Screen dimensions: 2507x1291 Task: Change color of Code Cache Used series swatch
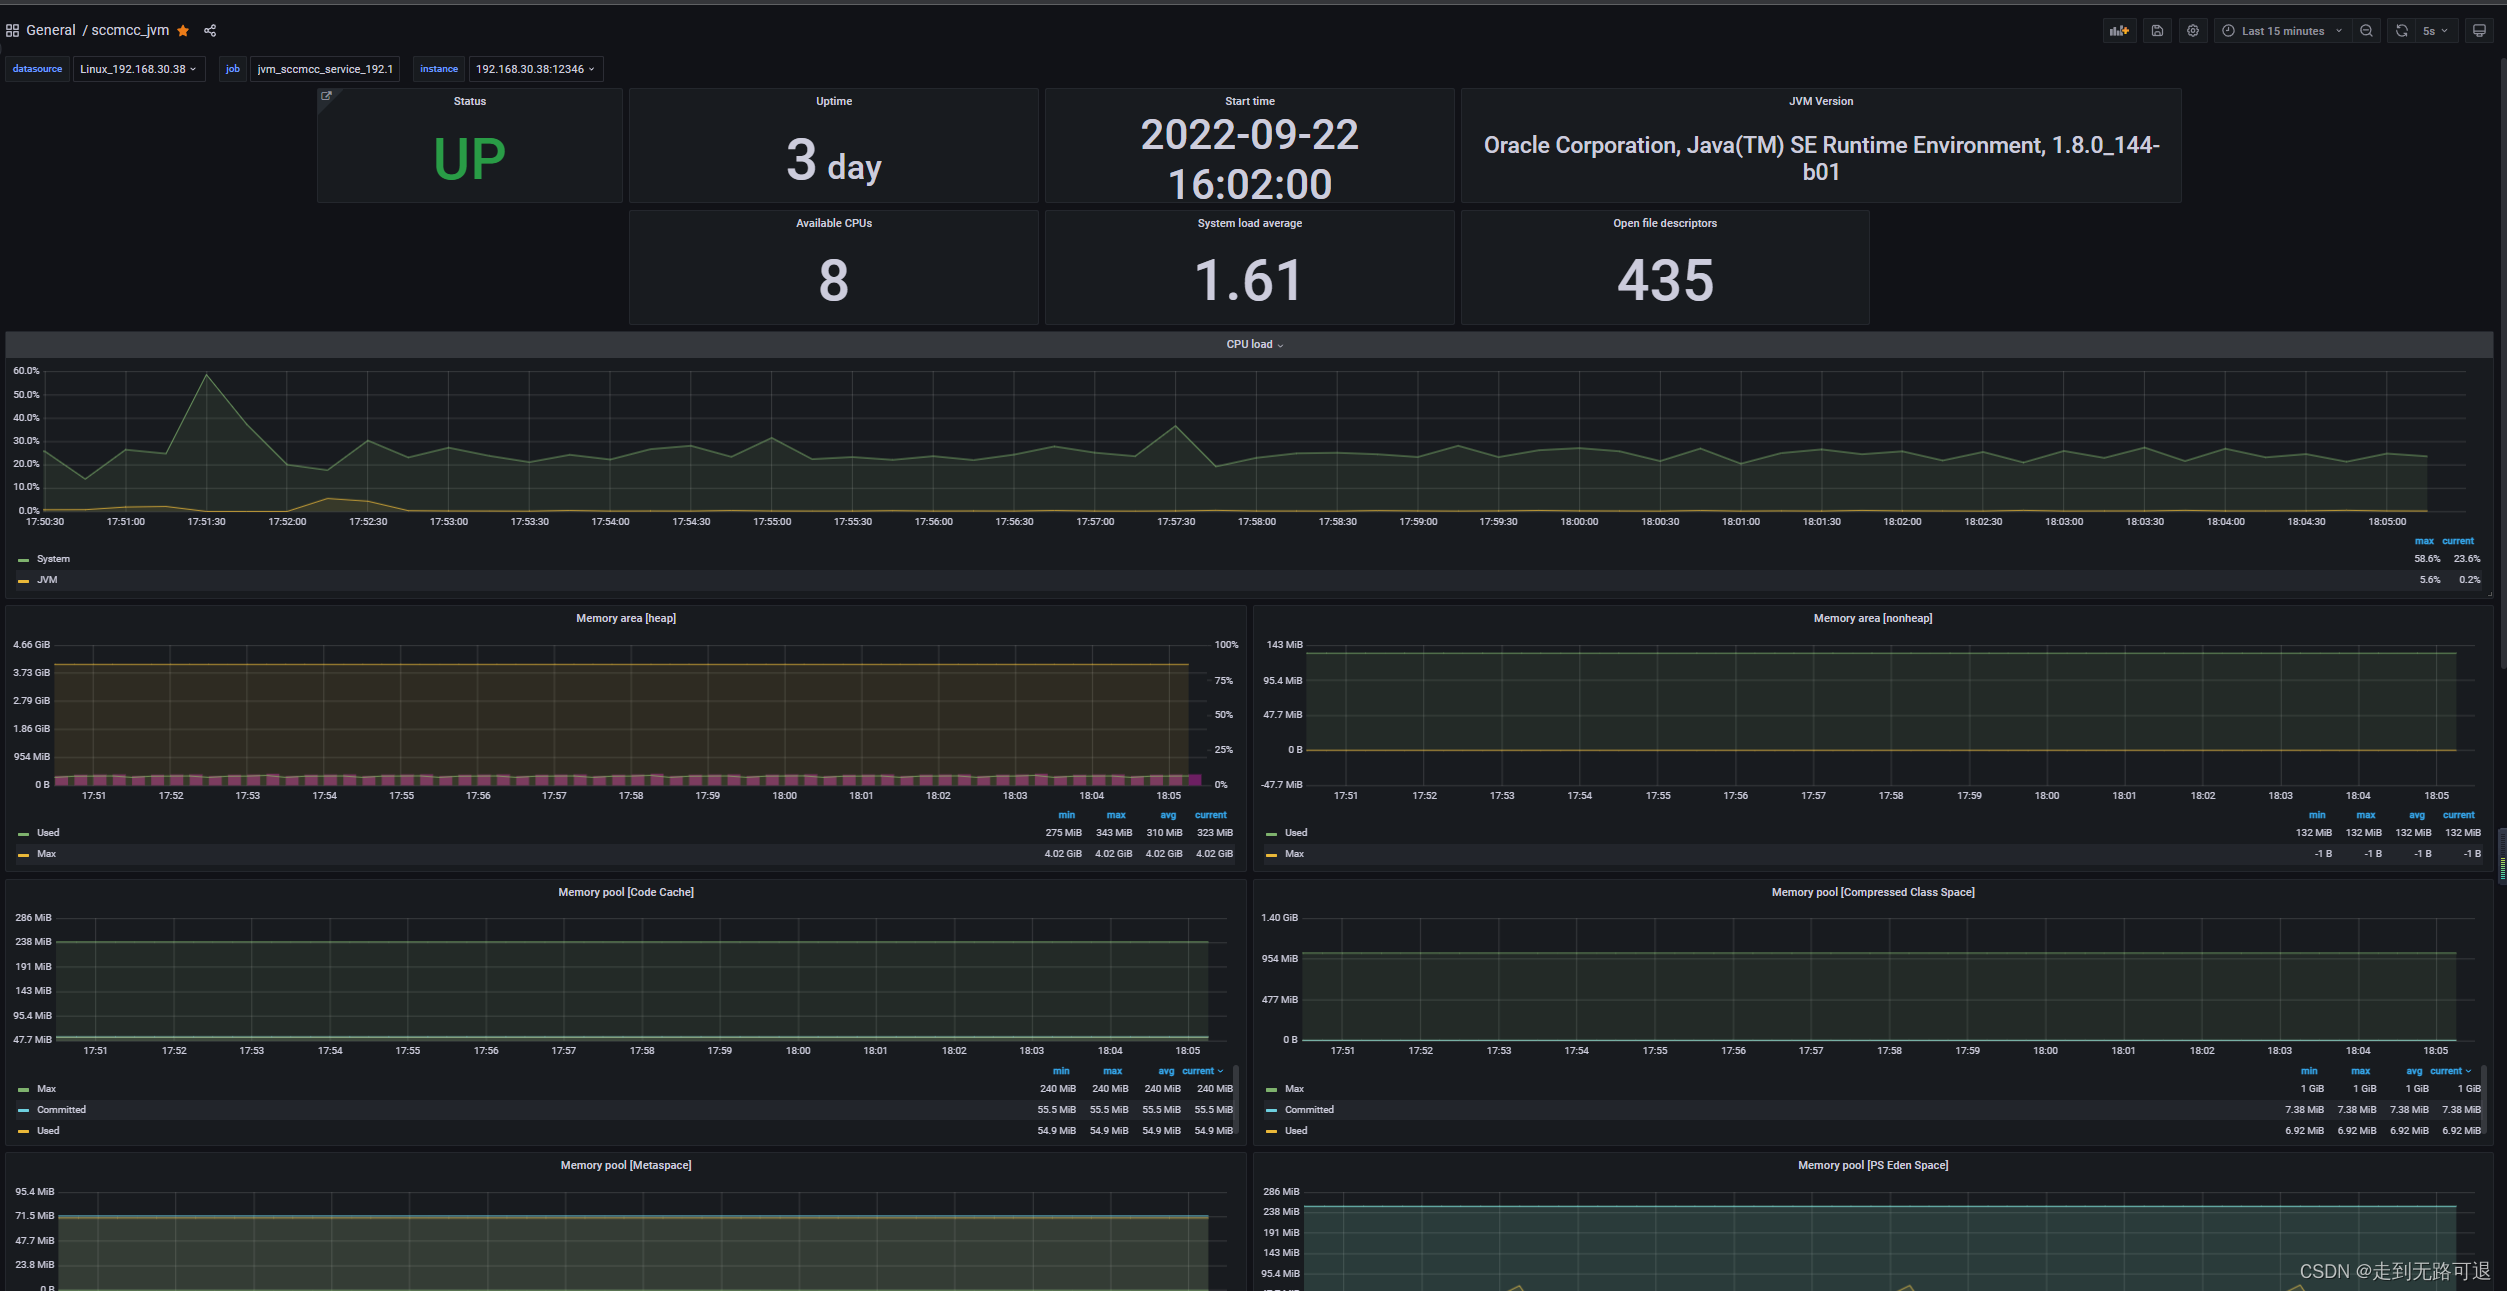click(23, 1131)
